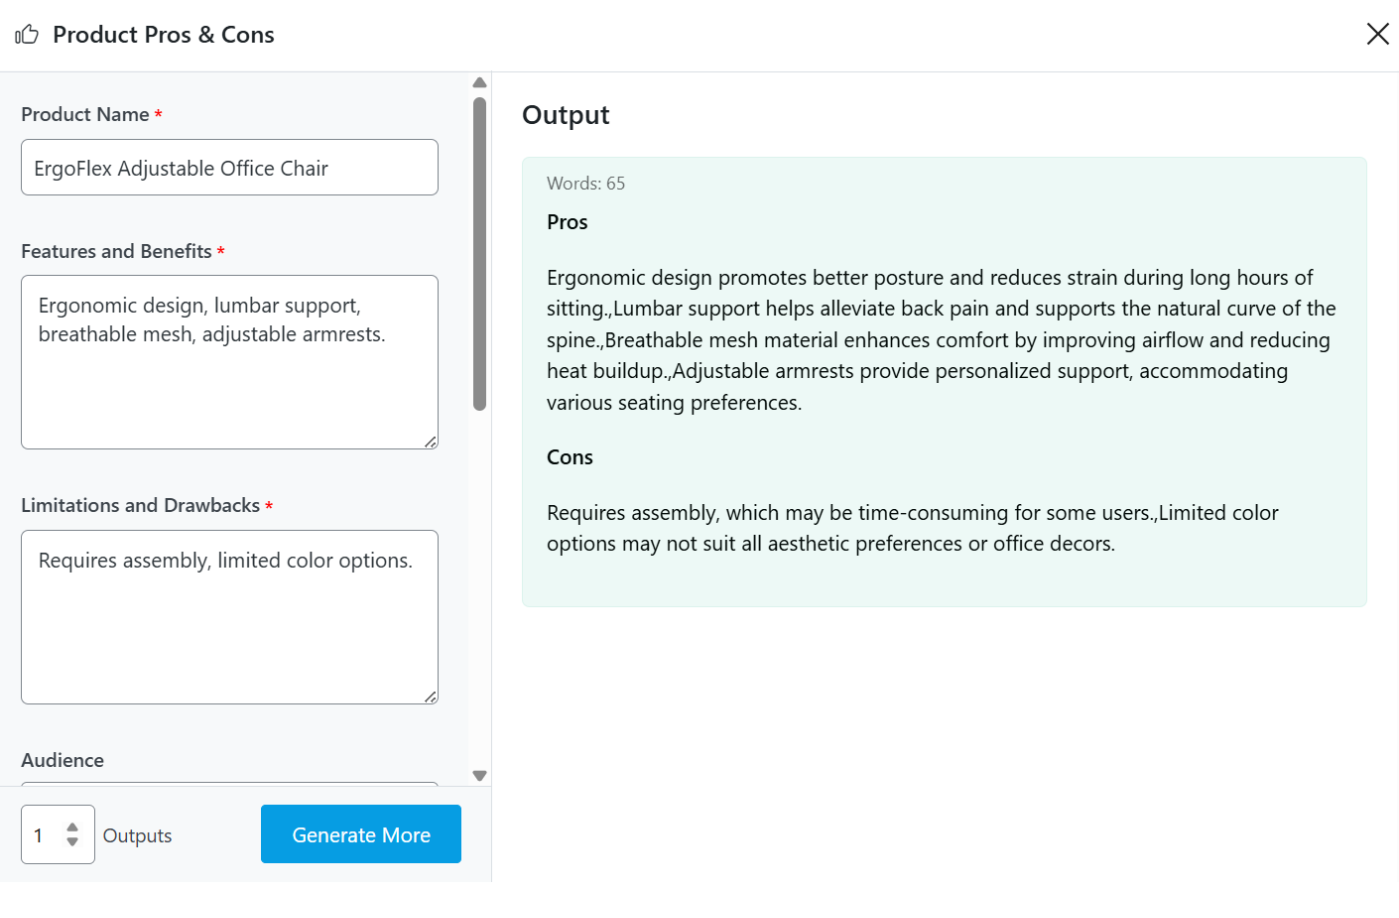Grab the Limitations and Drawbacks resize handle
This screenshot has width=1399, height=918.
(430, 696)
